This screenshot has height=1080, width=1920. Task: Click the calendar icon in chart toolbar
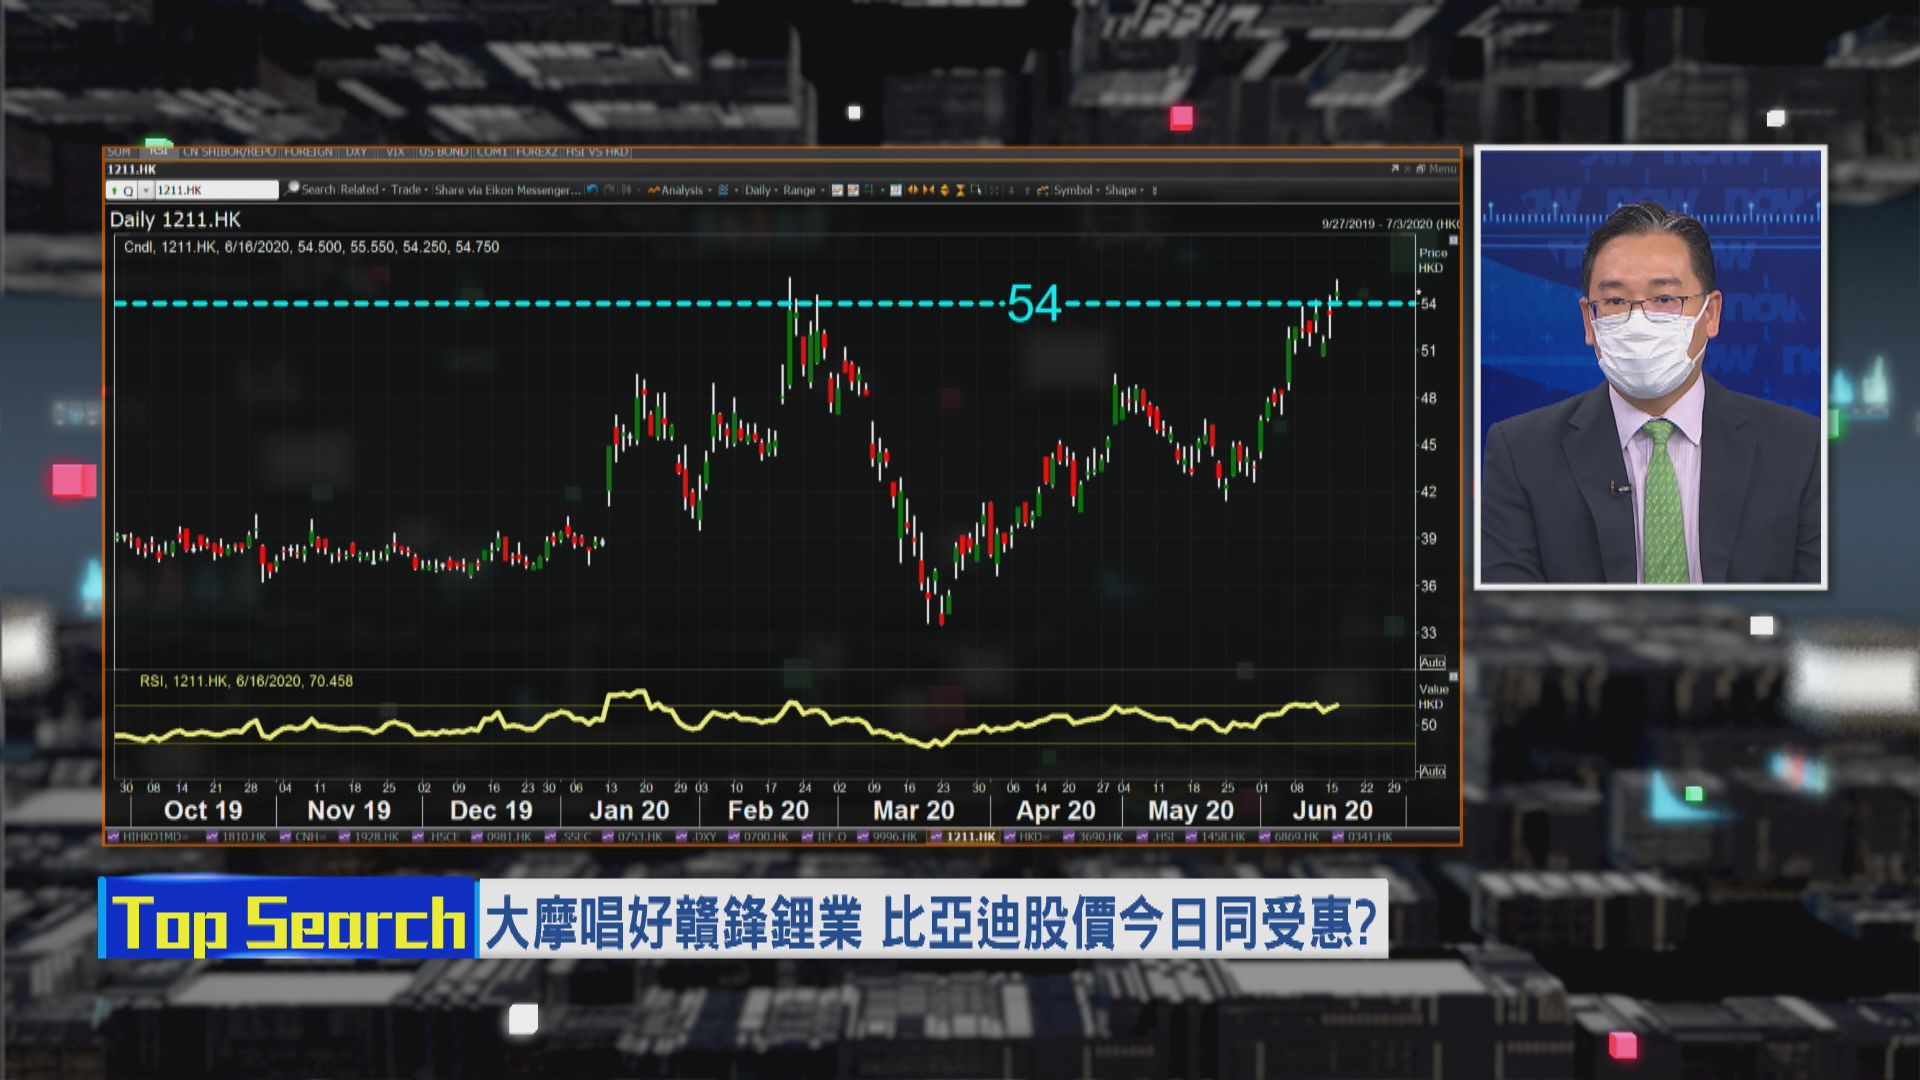(896, 190)
